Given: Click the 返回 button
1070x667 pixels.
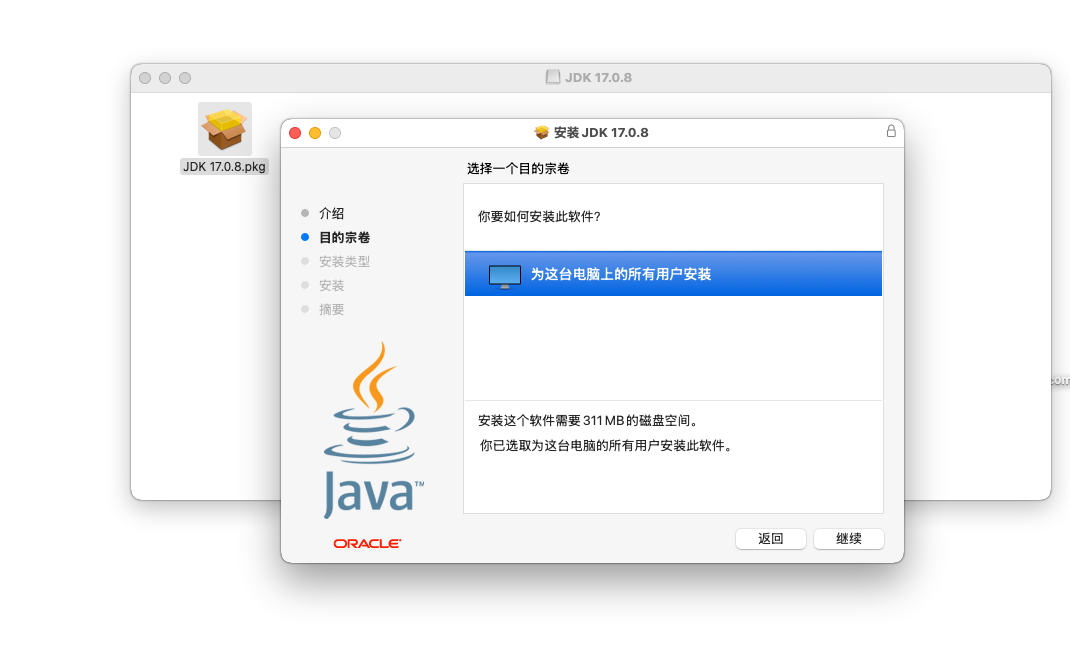Looking at the screenshot, I should (770, 539).
